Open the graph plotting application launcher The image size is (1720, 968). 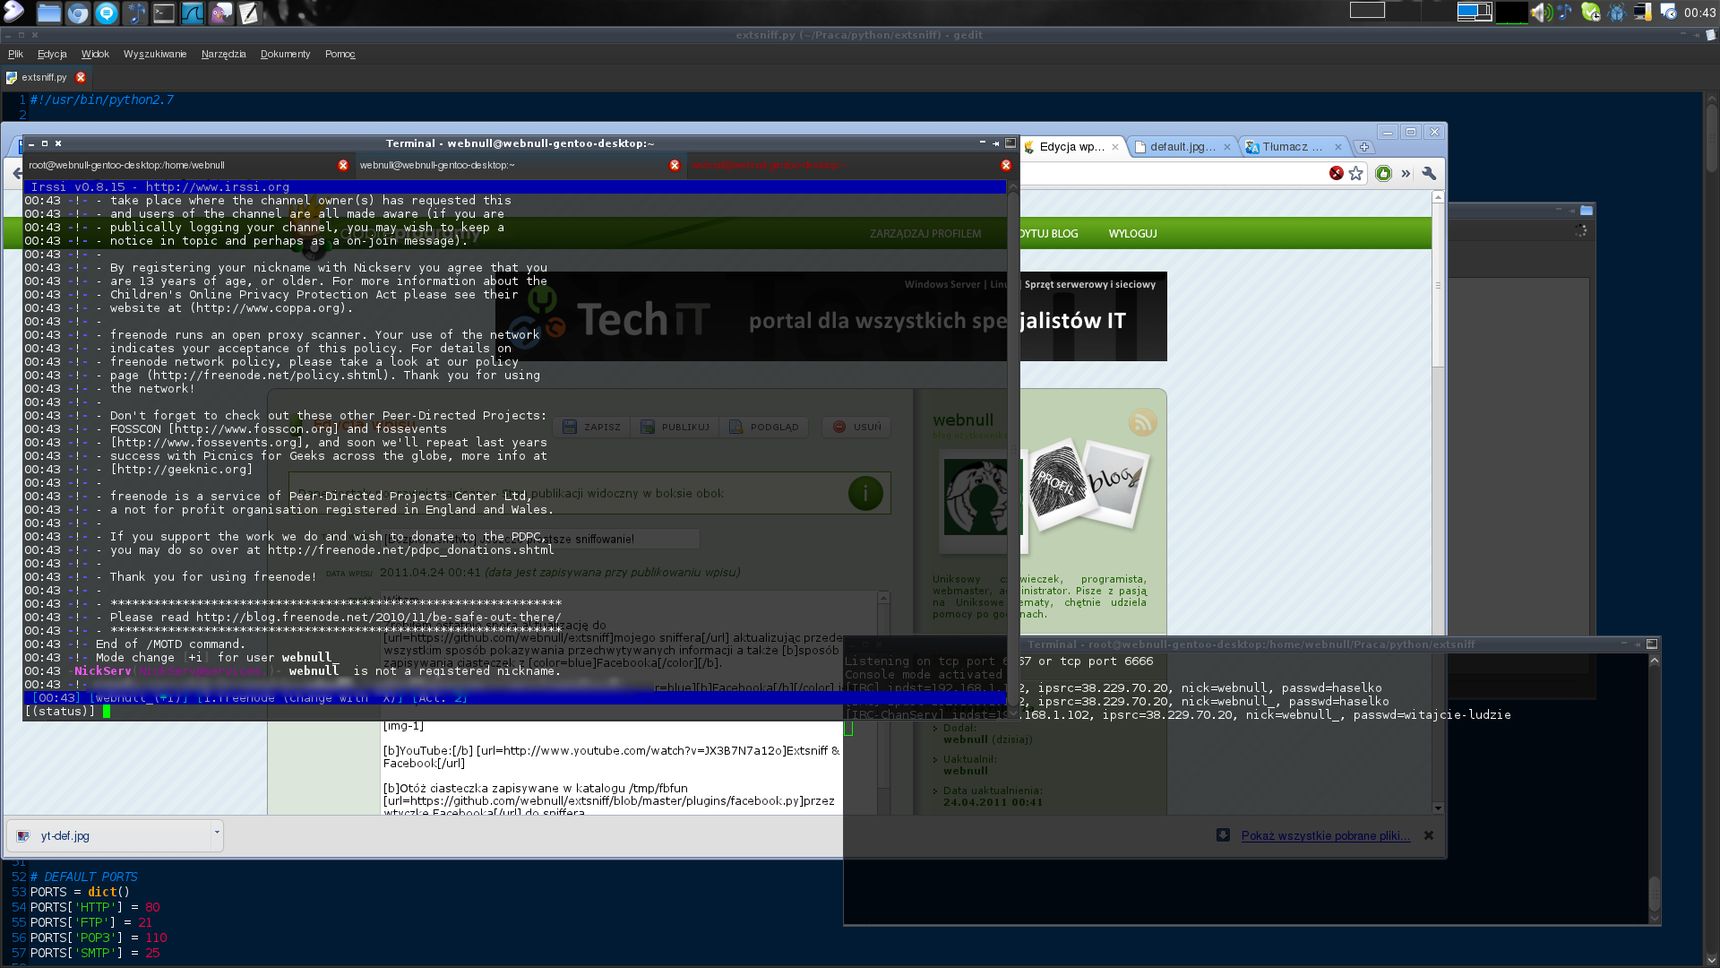point(192,13)
